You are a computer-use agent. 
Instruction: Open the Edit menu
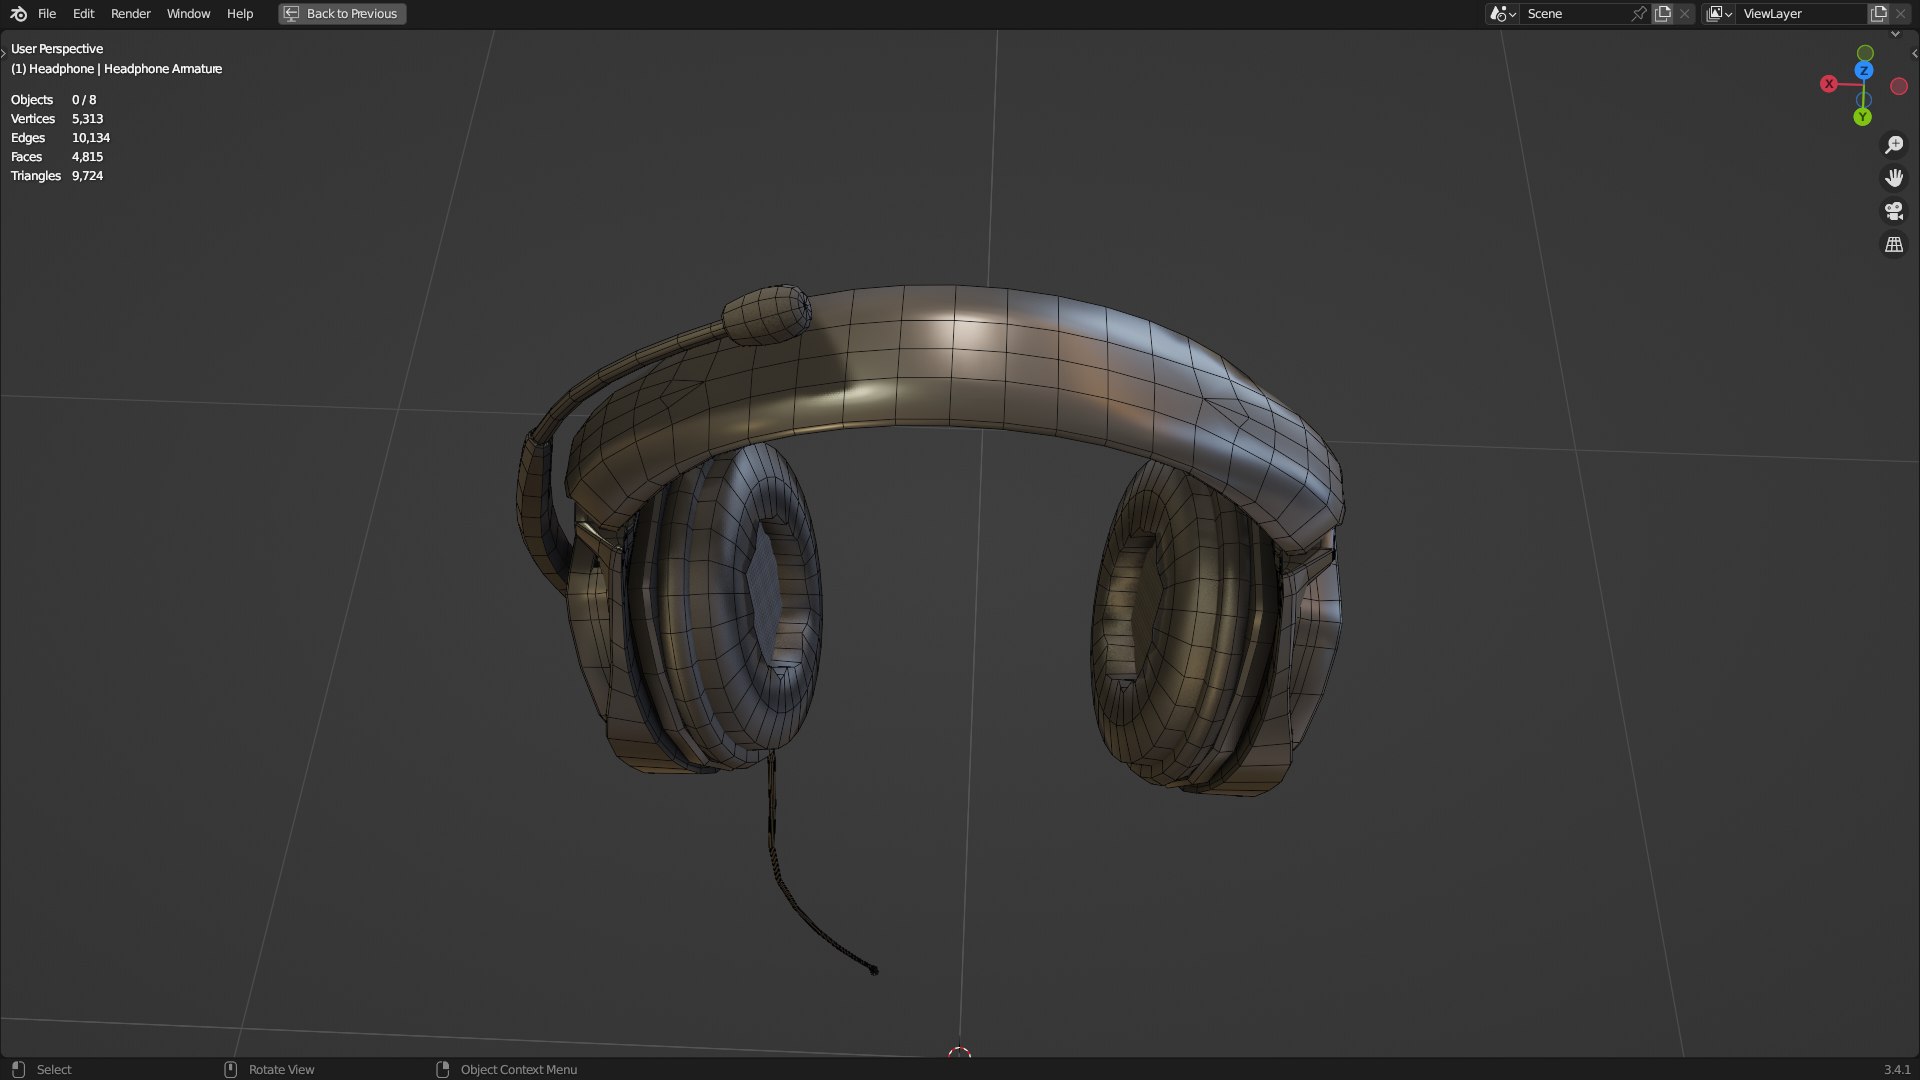(83, 14)
